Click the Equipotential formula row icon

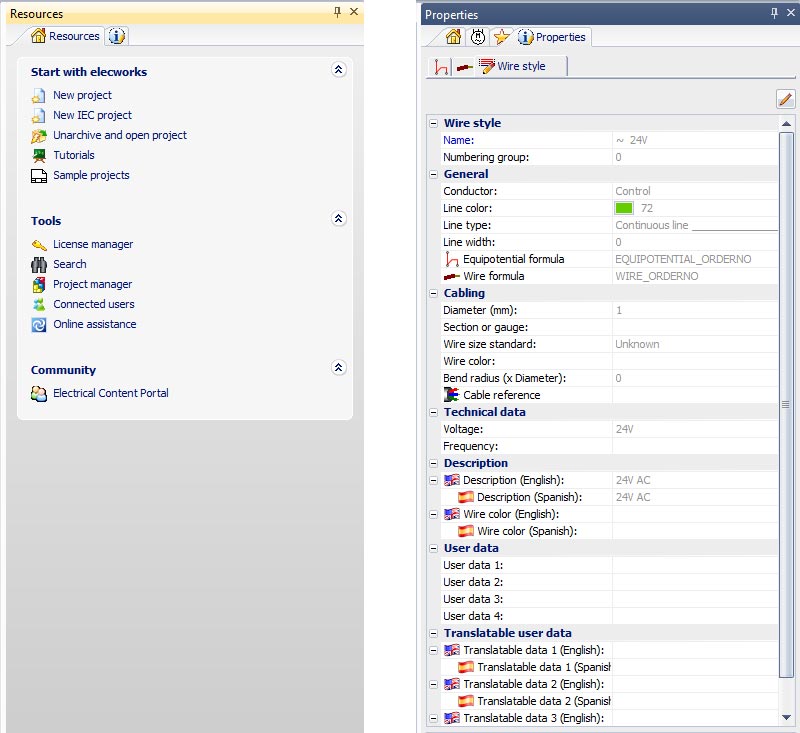point(452,259)
